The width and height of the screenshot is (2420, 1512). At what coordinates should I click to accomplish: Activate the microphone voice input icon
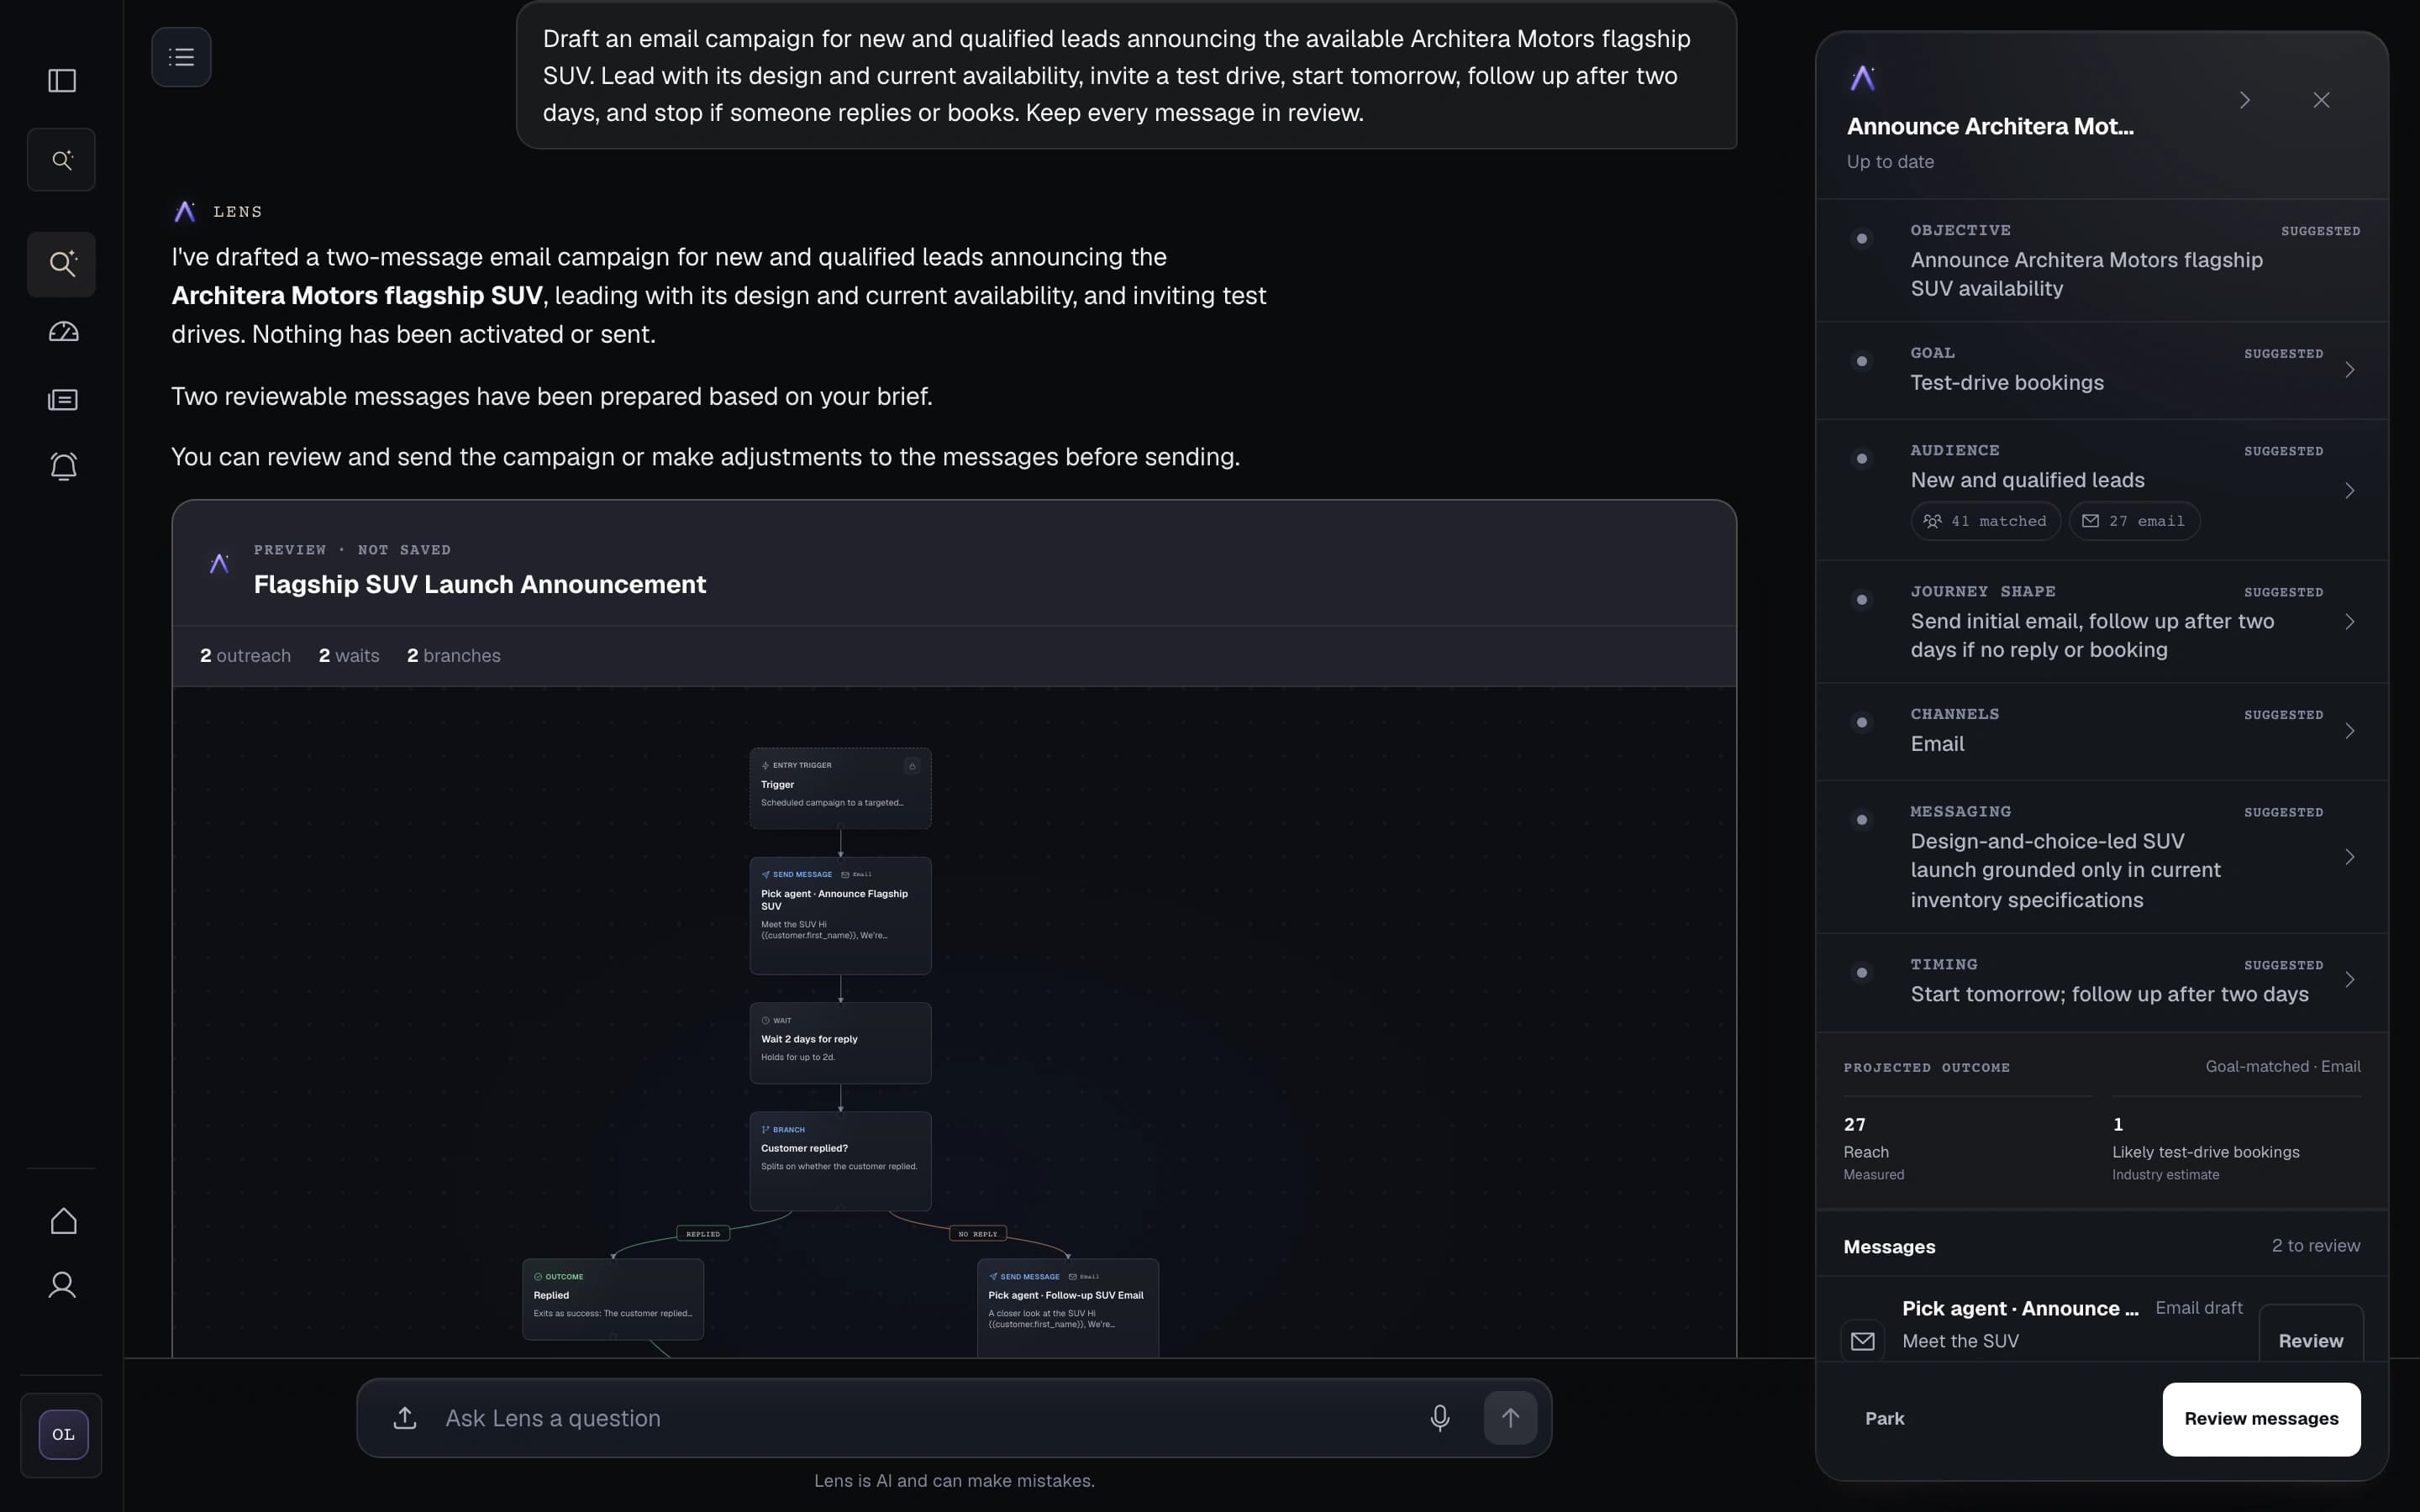click(1440, 1418)
